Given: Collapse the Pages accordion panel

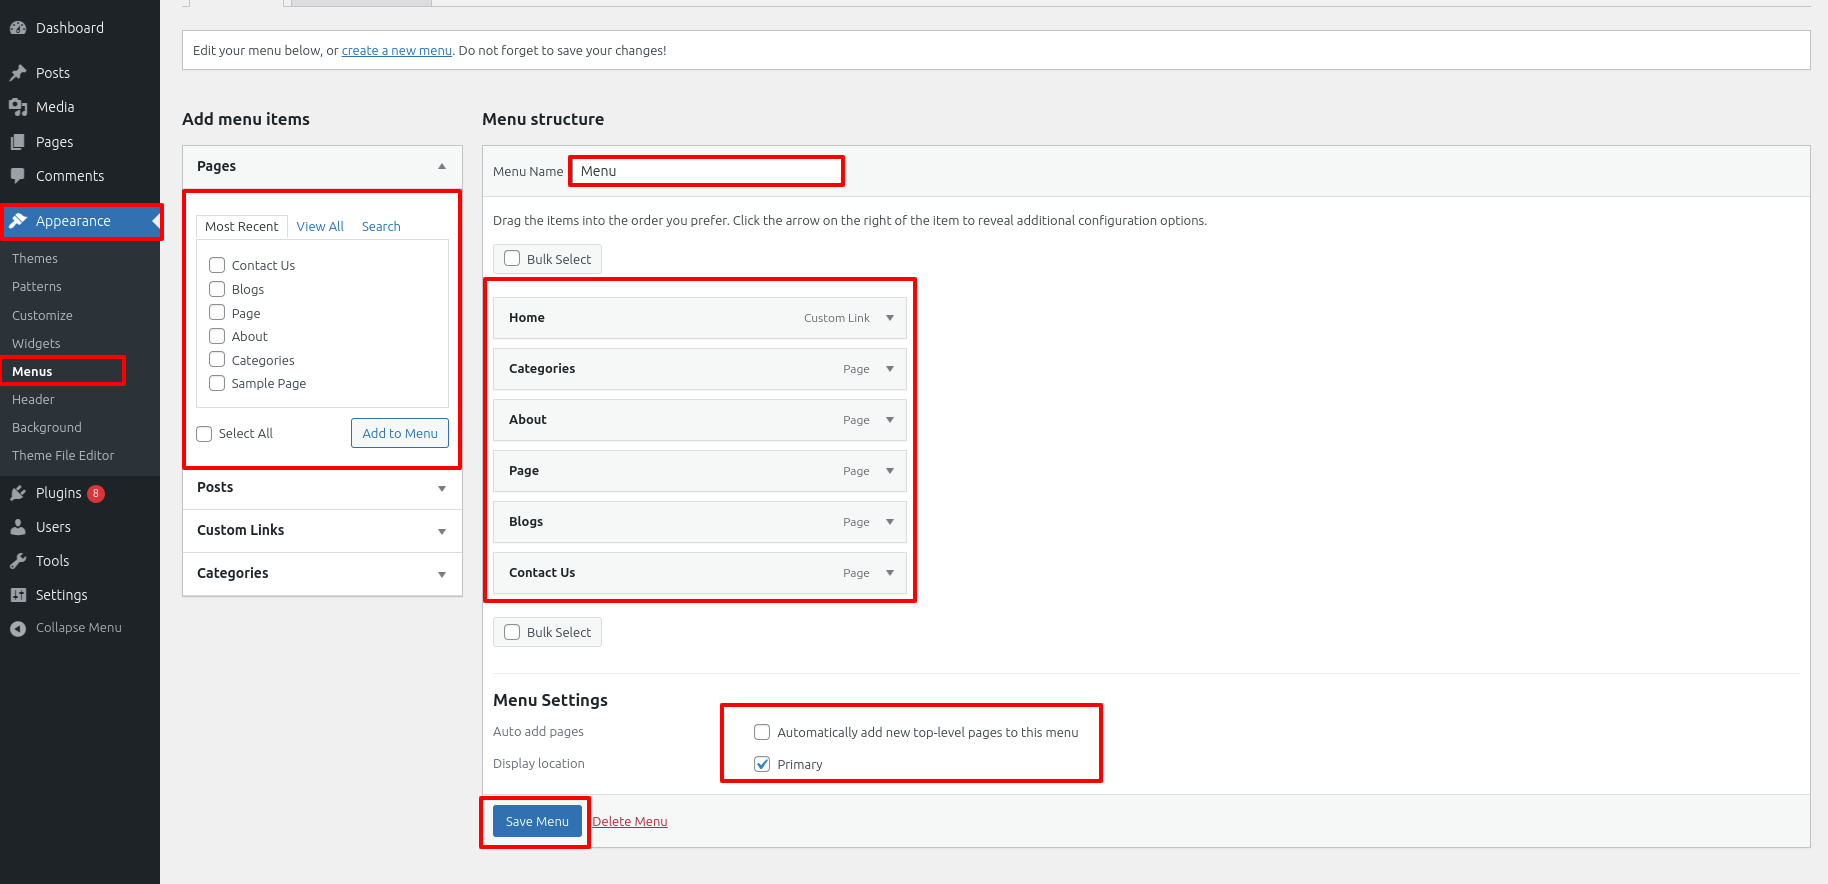Looking at the screenshot, I should 441,166.
